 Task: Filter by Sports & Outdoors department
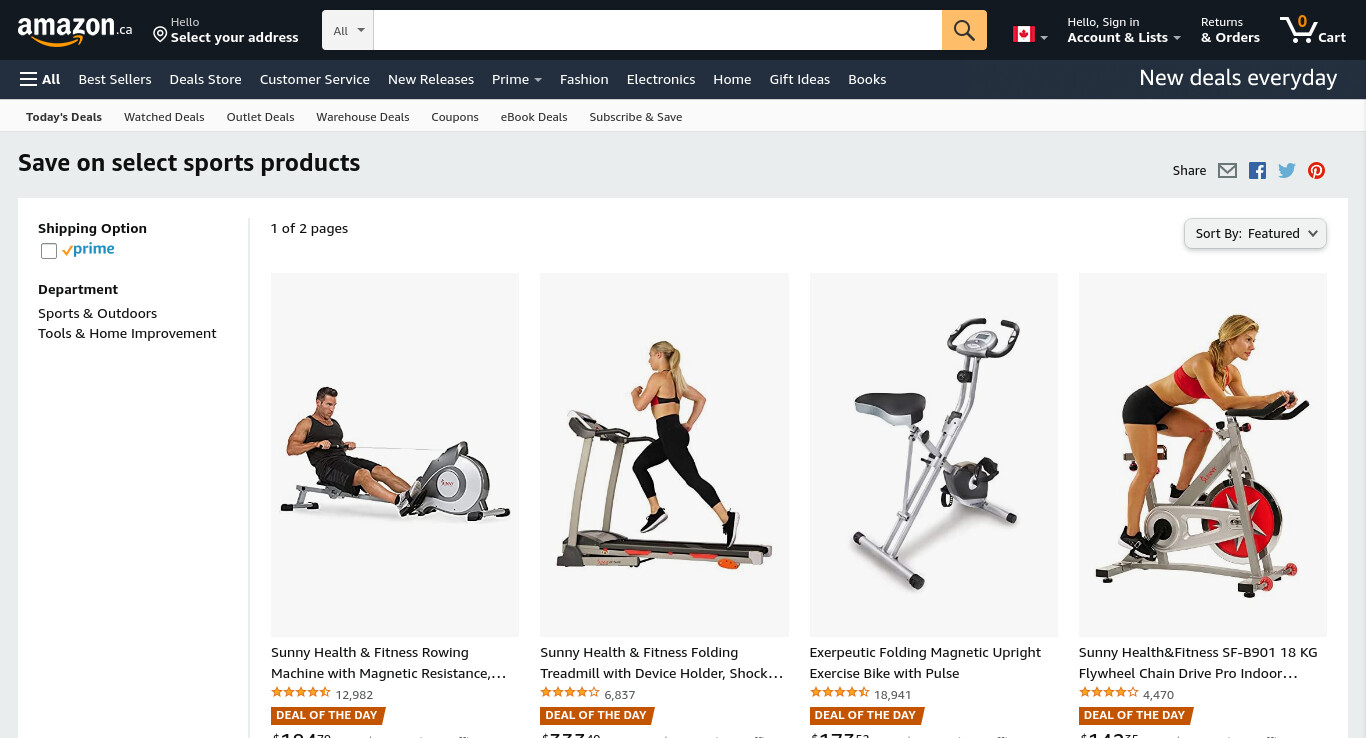pos(97,313)
